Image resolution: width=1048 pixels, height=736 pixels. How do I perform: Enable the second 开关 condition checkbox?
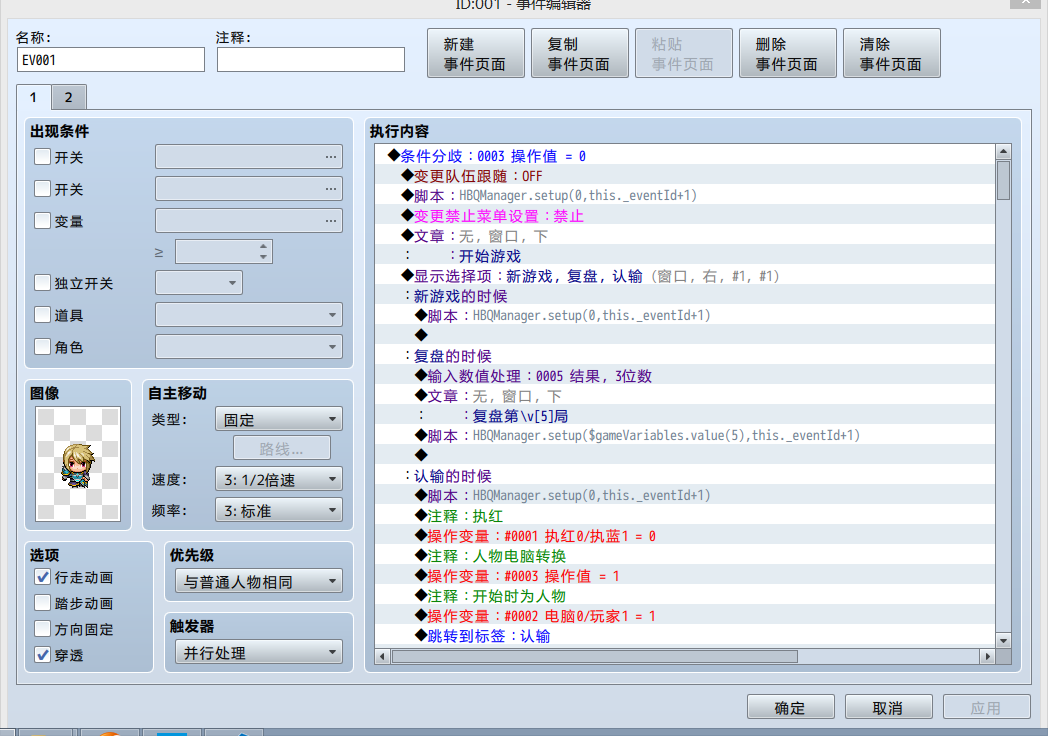42,189
